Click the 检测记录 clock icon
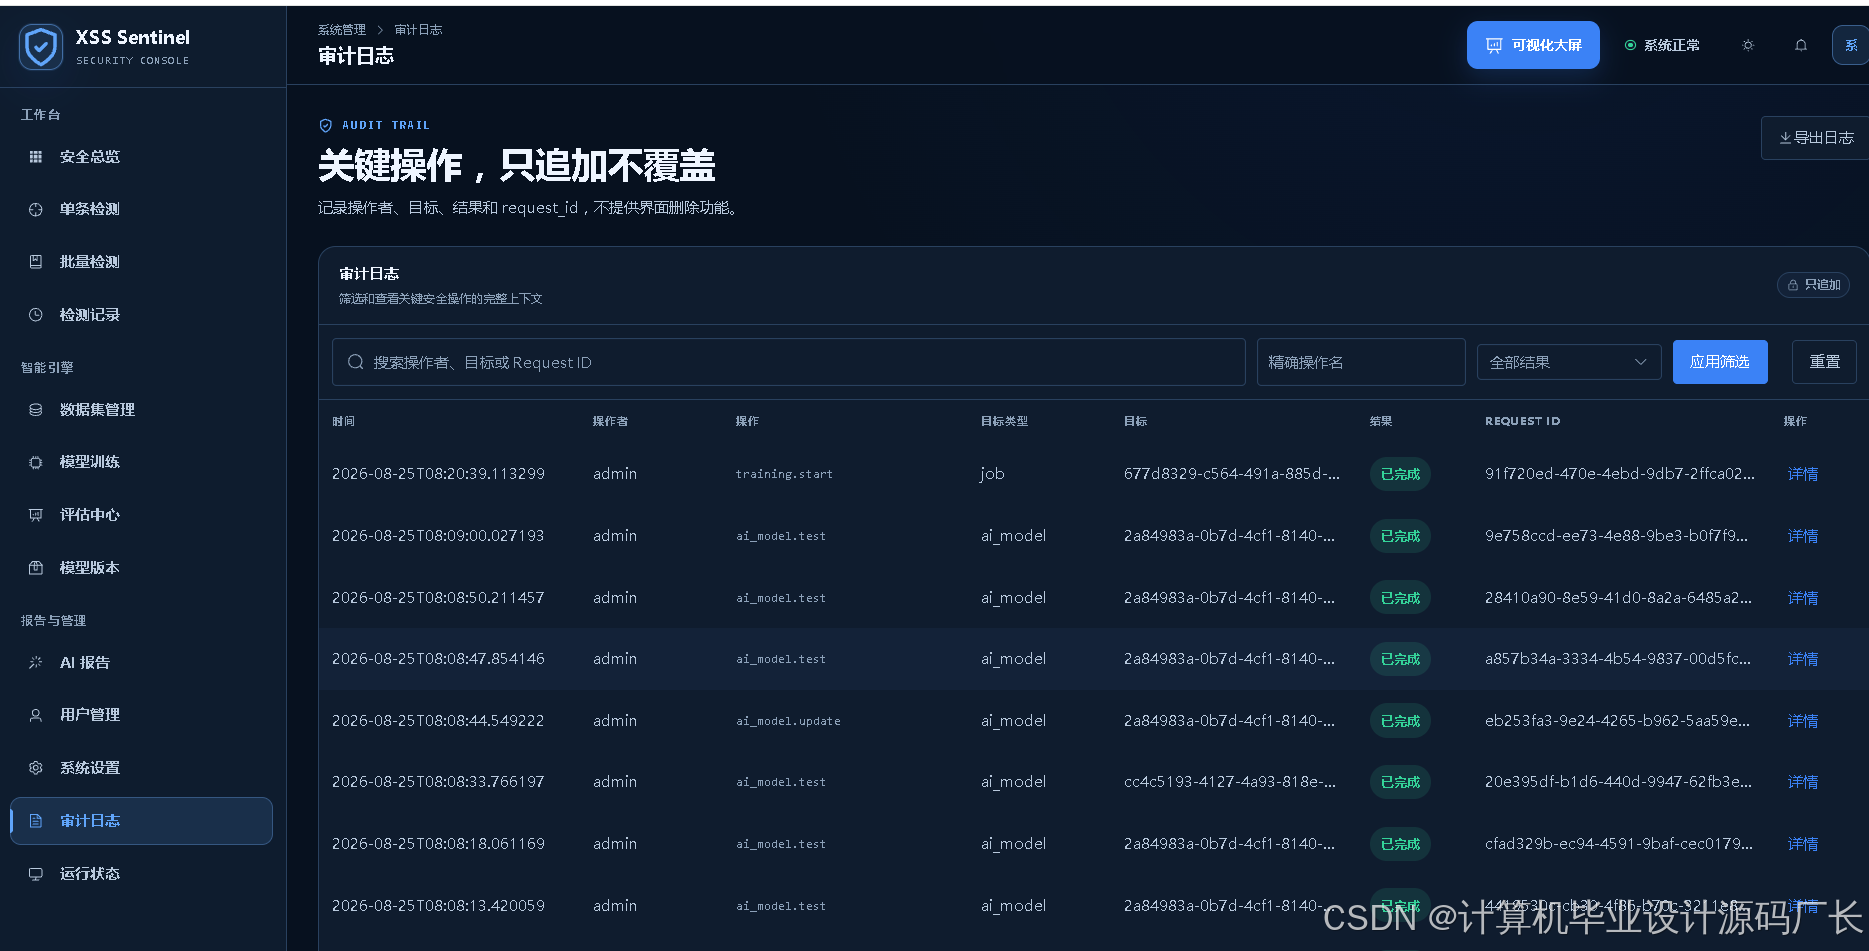Image resolution: width=1869 pixels, height=951 pixels. coord(36,315)
